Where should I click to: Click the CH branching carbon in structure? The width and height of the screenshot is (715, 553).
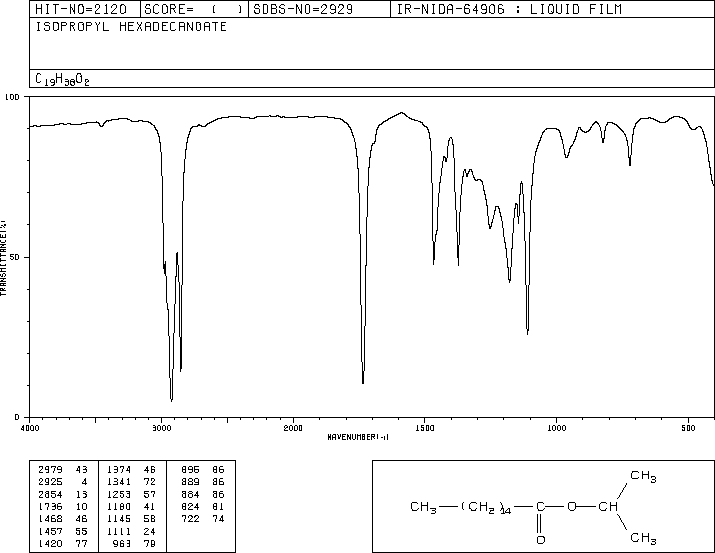coord(608,506)
